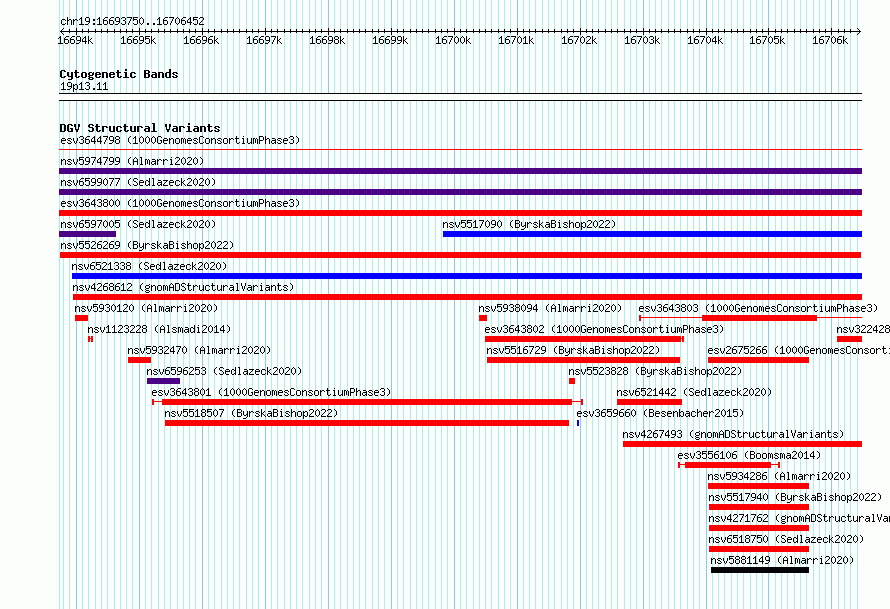Click the nsv4271762 red bar
Viewport: 890px width, 609px height.
[x=758, y=528]
